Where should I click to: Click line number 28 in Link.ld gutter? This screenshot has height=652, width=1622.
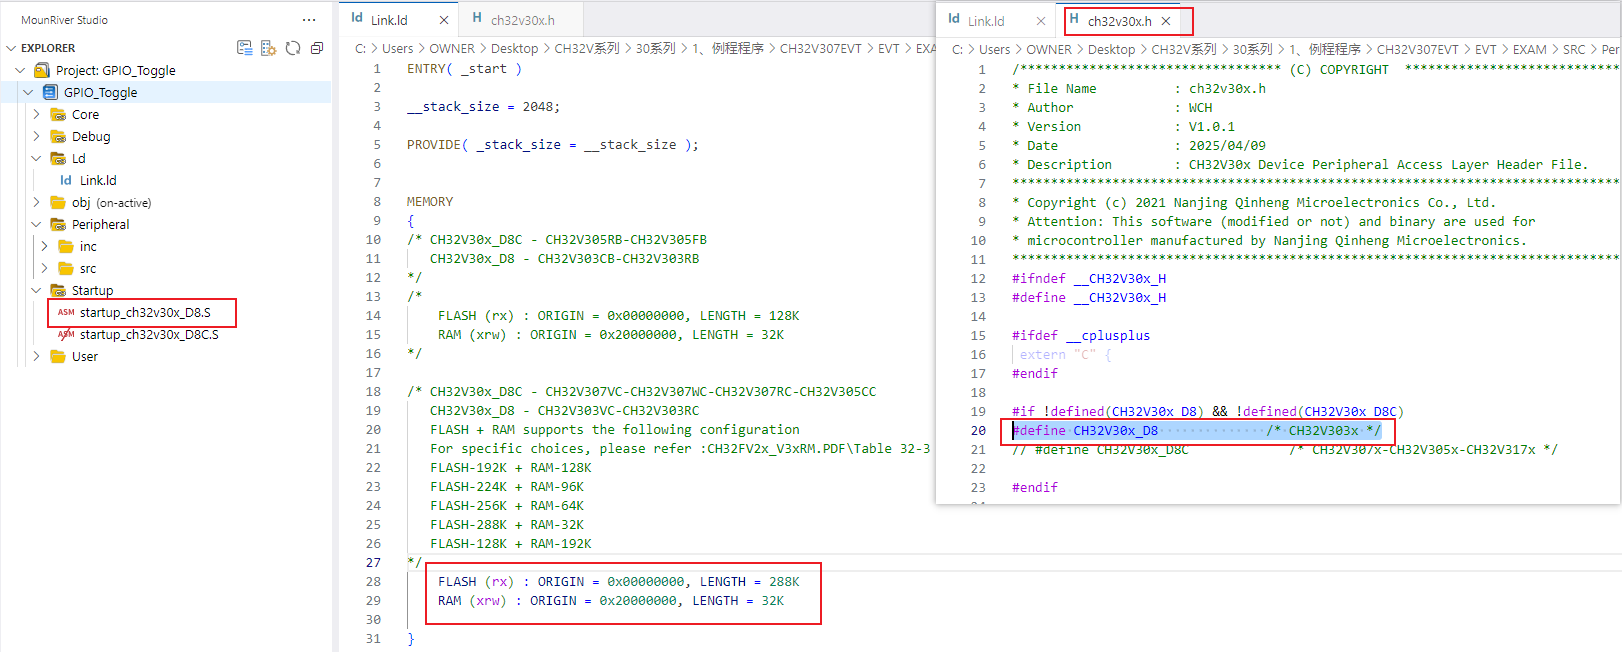click(x=373, y=581)
